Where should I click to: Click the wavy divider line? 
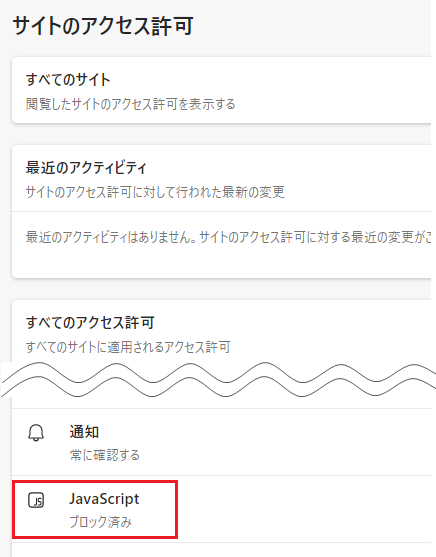click(x=218, y=379)
